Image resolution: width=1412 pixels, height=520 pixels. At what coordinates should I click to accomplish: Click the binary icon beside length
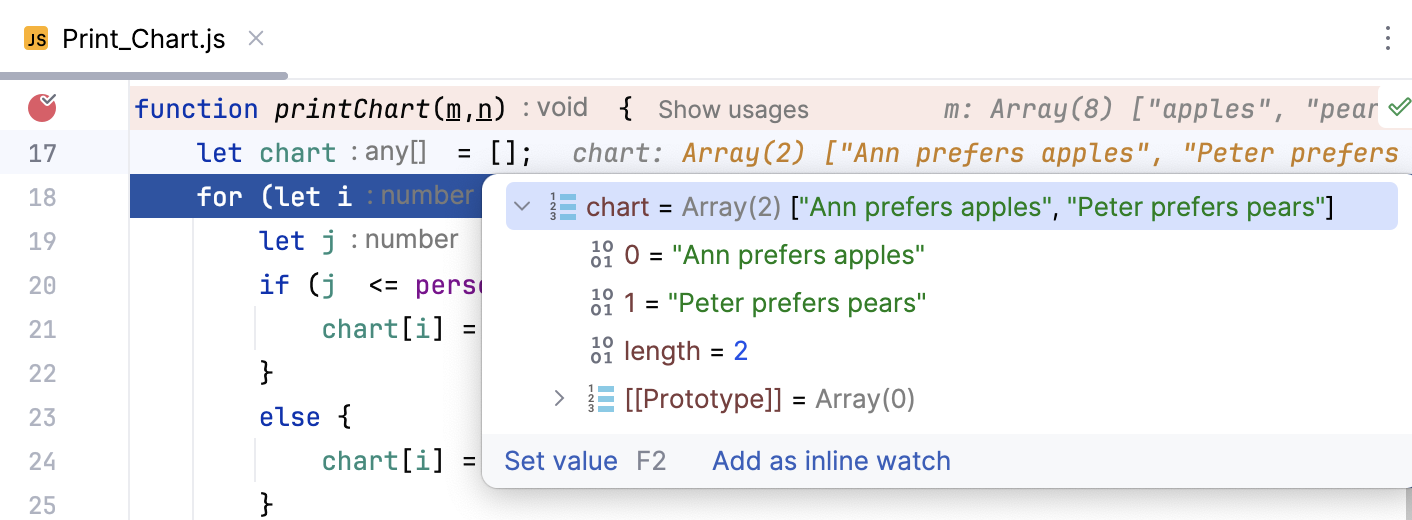602,351
